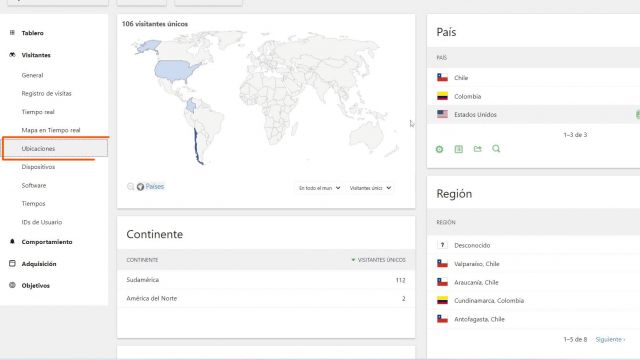Click the flag beside Valparaíso, Chile

point(442,264)
